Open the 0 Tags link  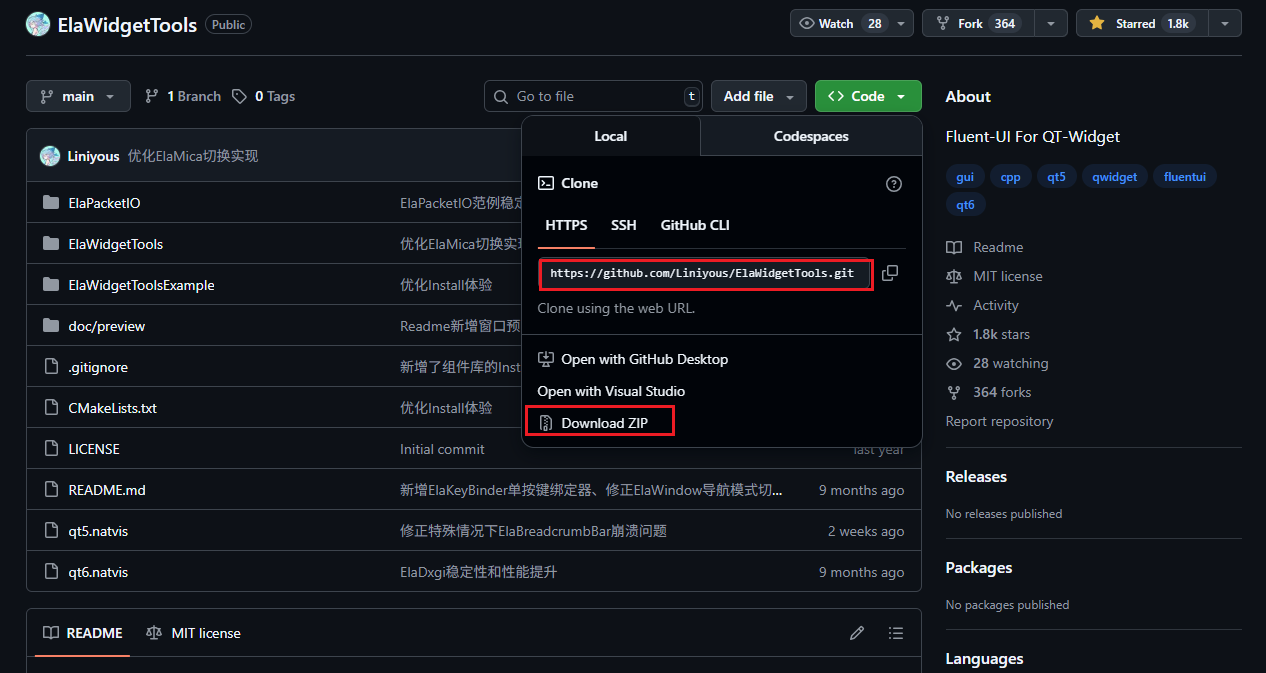click(263, 96)
